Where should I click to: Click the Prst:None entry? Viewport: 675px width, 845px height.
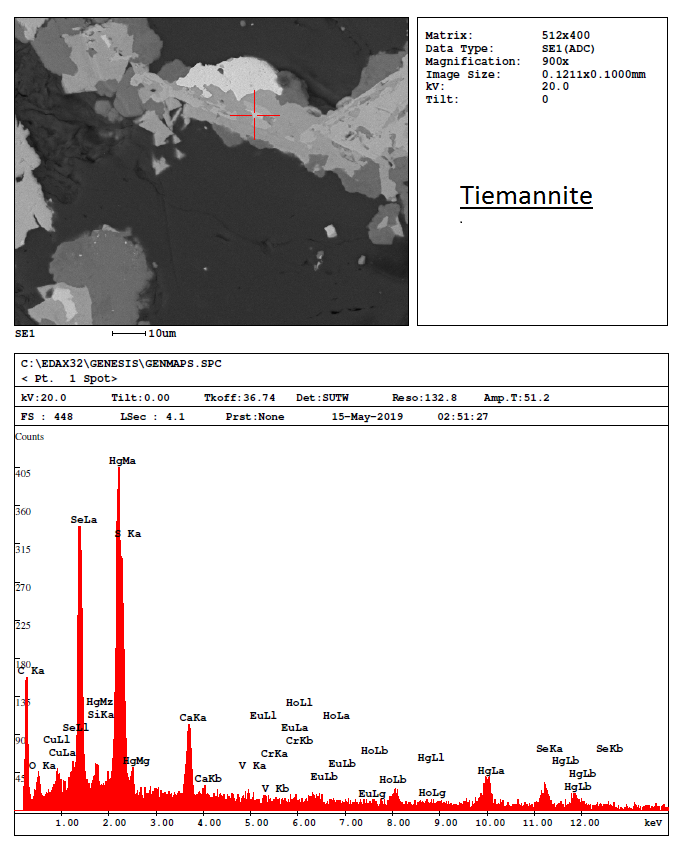point(255,417)
